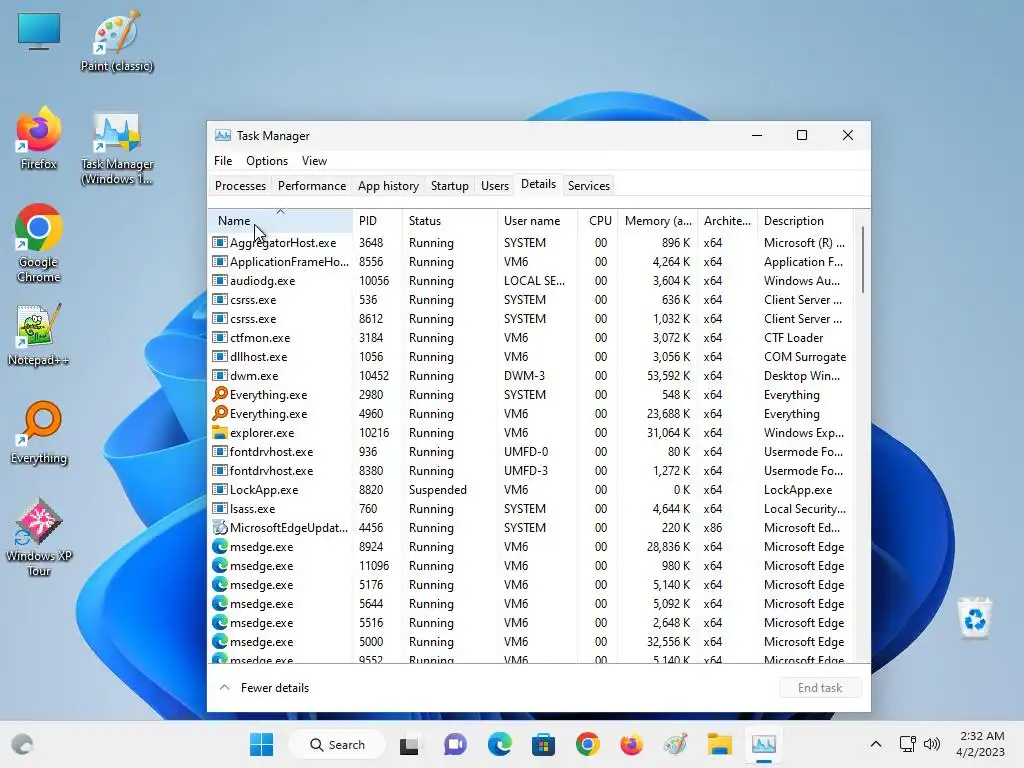This screenshot has height=768, width=1024.
Task: Collapse Task Manager with Fewer details
Action: (x=264, y=688)
